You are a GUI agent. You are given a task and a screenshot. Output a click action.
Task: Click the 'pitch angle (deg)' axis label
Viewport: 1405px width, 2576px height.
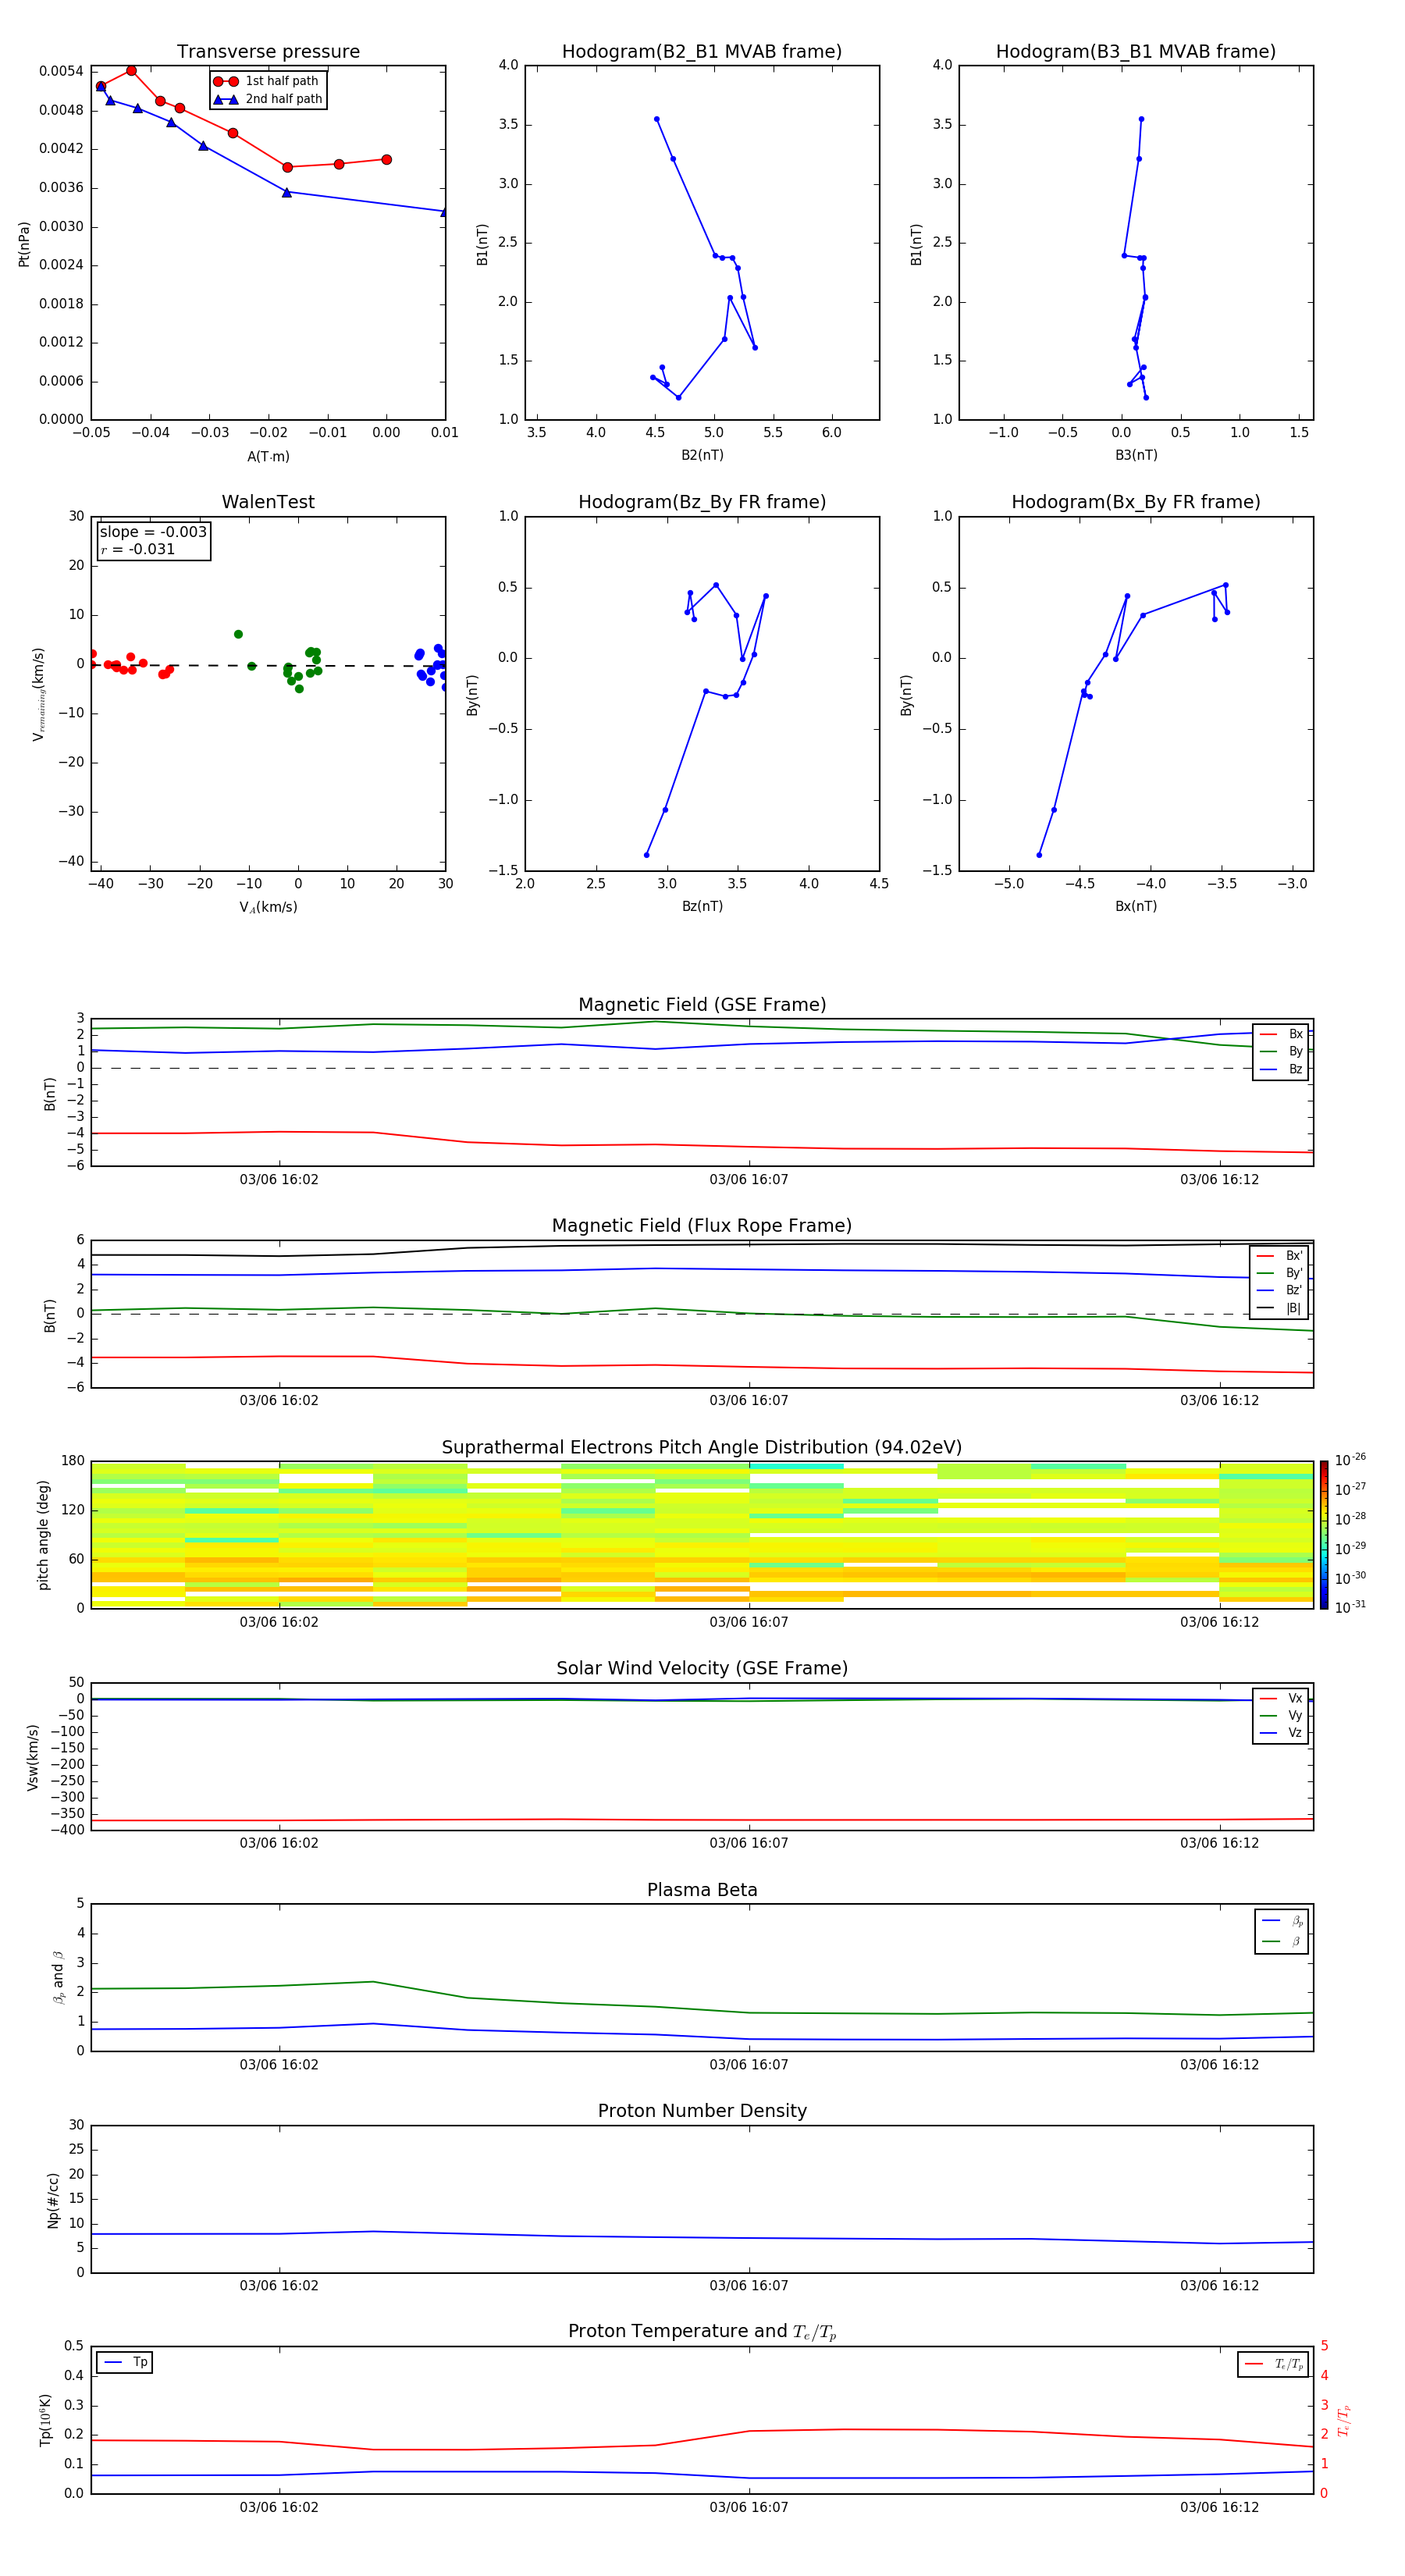point(43,1535)
